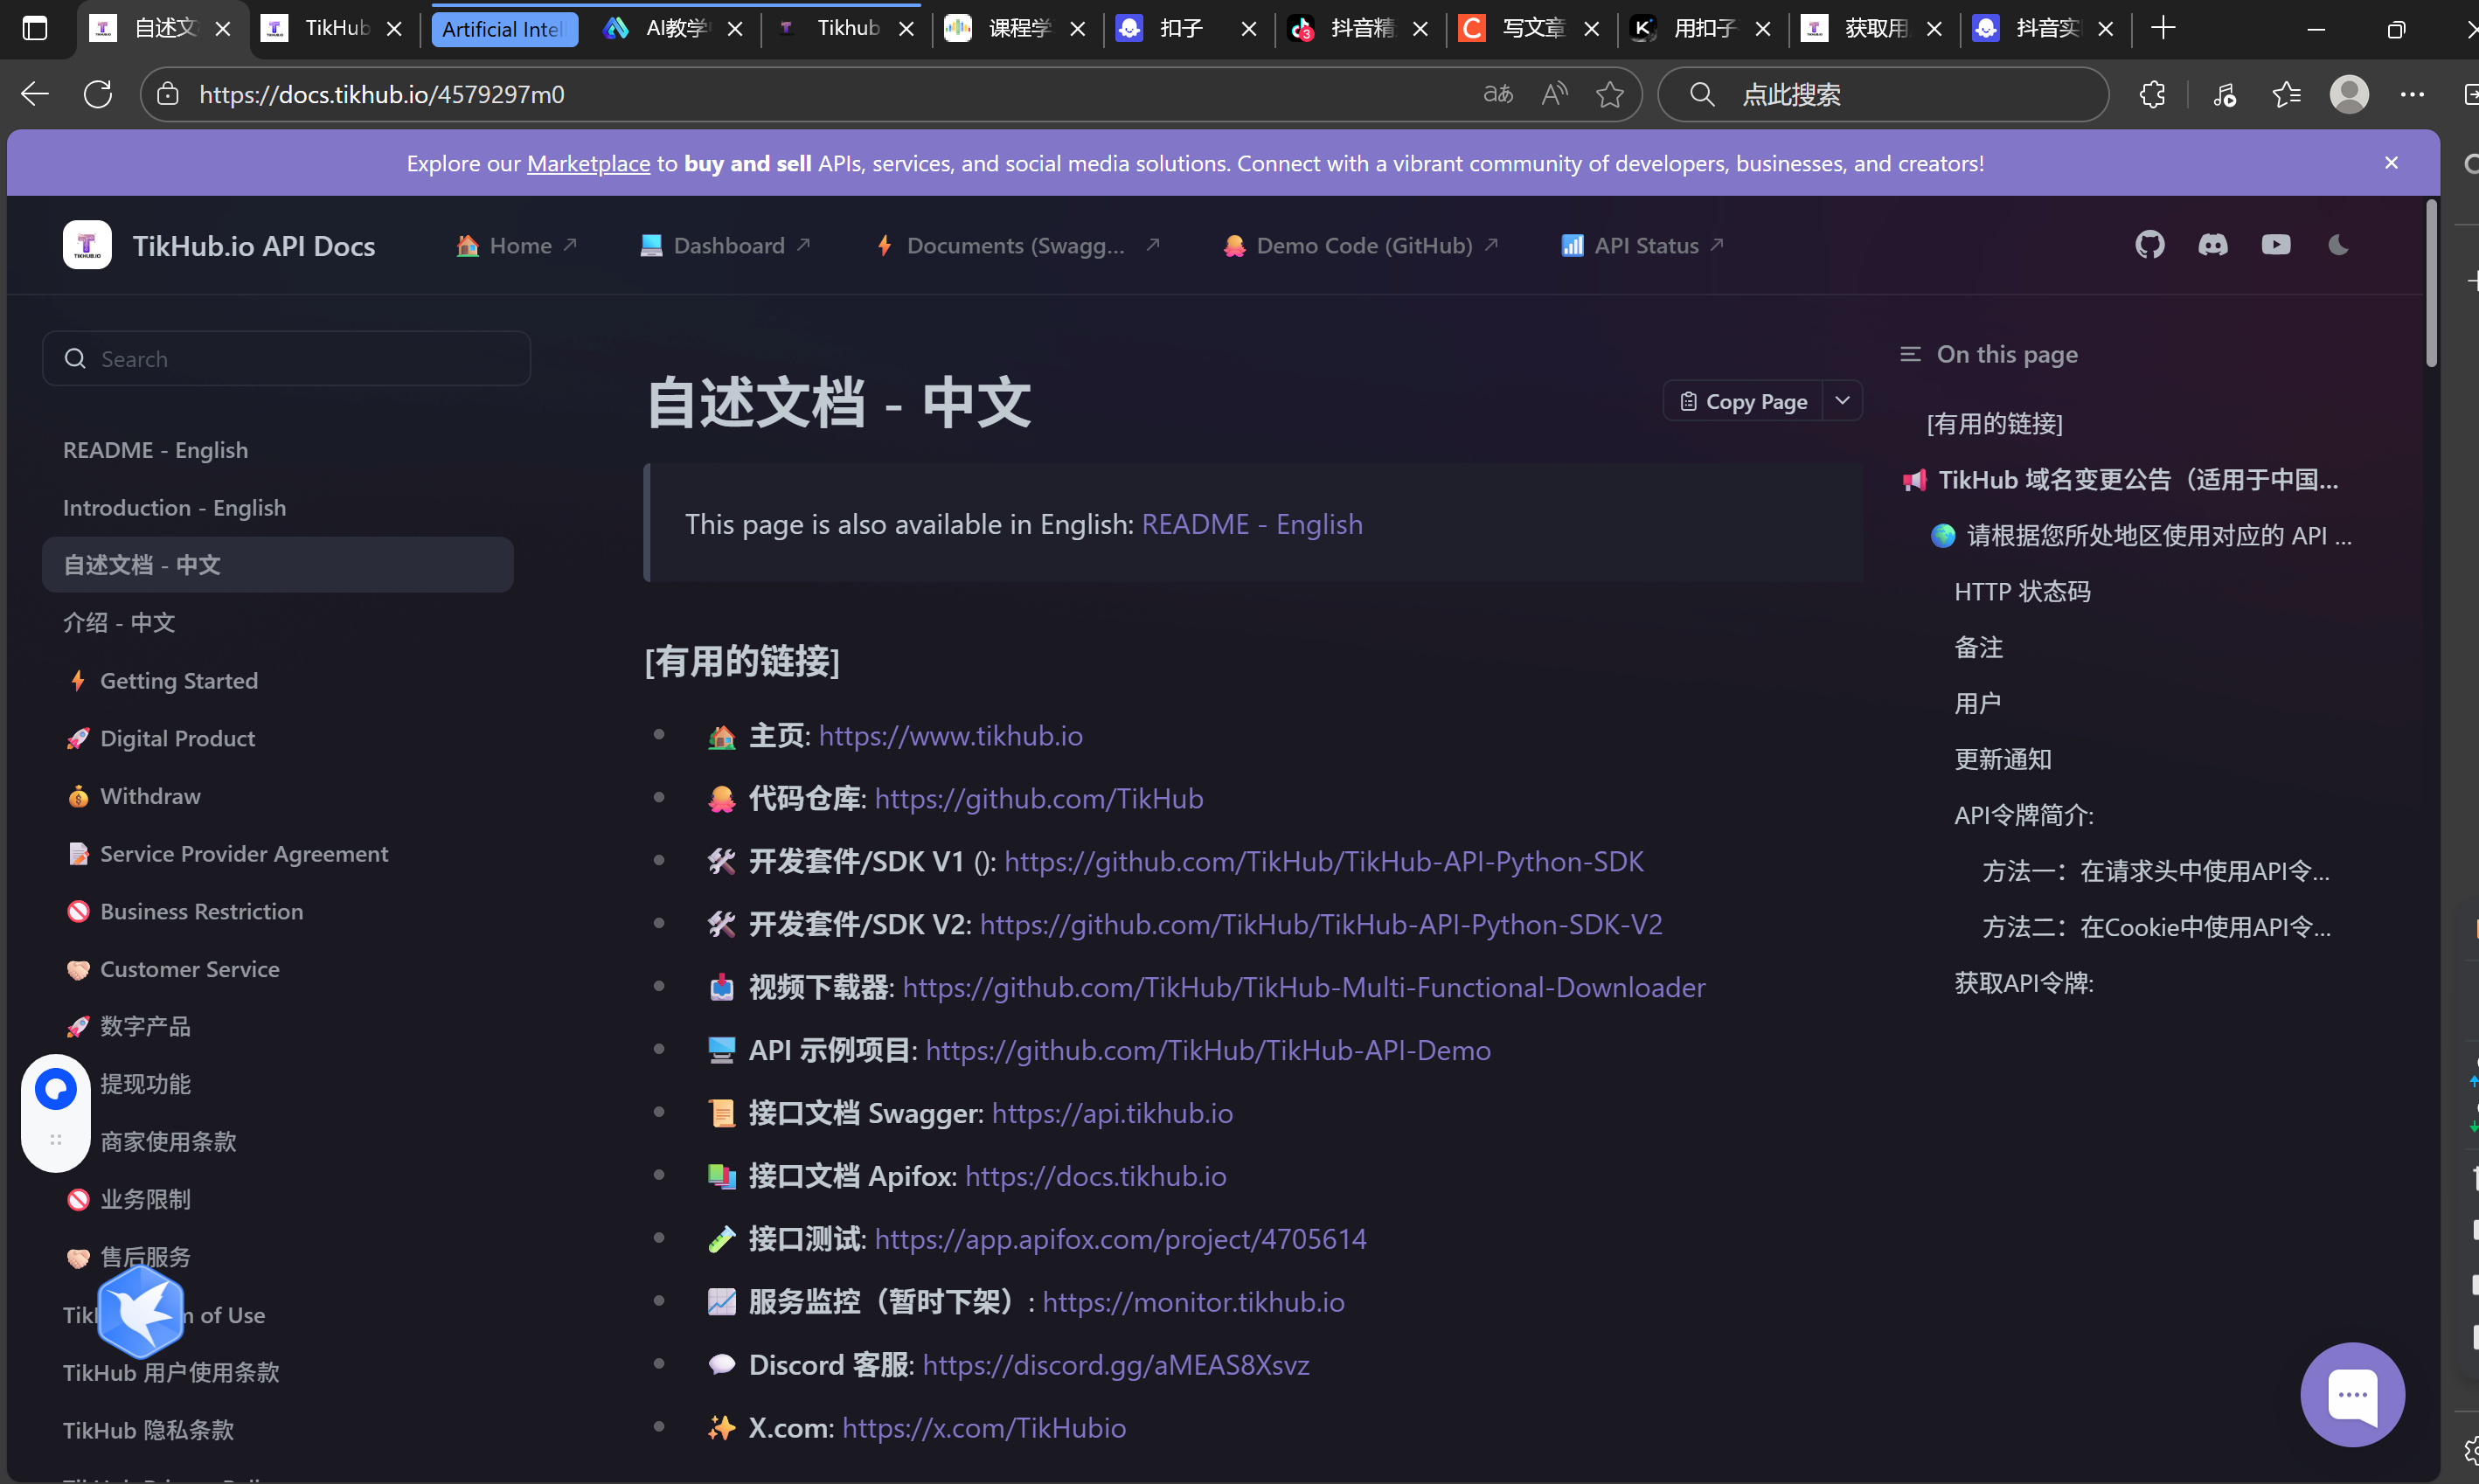Open the favorites list icon

pos(2286,94)
